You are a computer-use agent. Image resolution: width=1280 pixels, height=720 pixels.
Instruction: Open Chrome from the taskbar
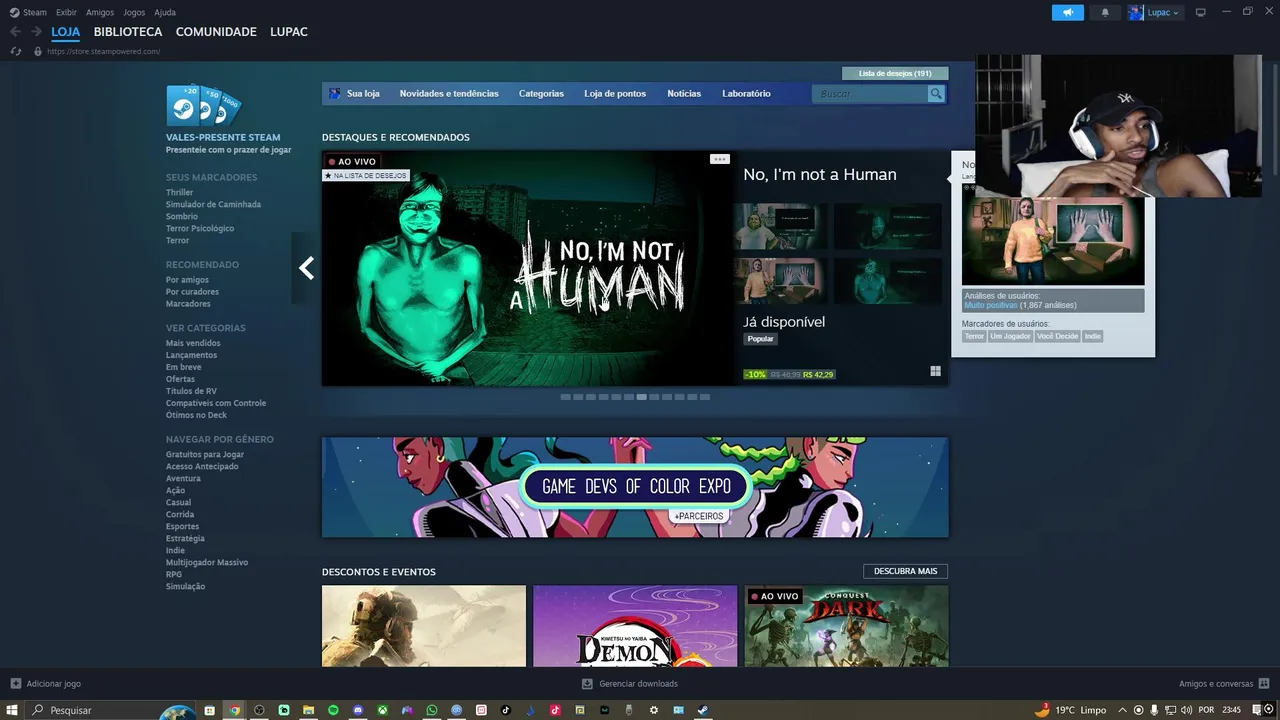point(234,710)
